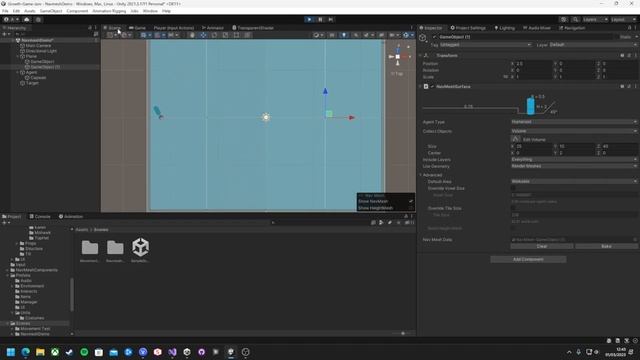Toggle scene lighting lightbulb icon
The image size is (640, 360).
coord(344,35)
